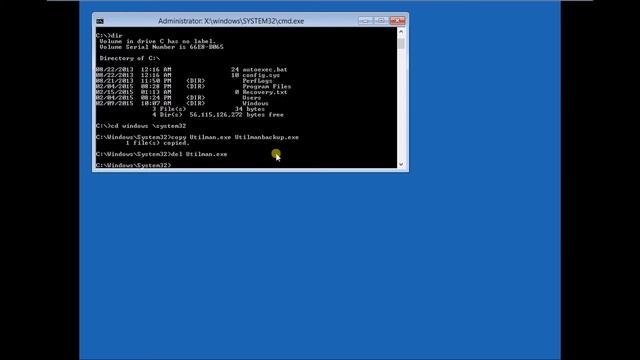This screenshot has height=360, width=640.
Task: Click the 'Volume Serial Number' line
Action: [x=161, y=47]
